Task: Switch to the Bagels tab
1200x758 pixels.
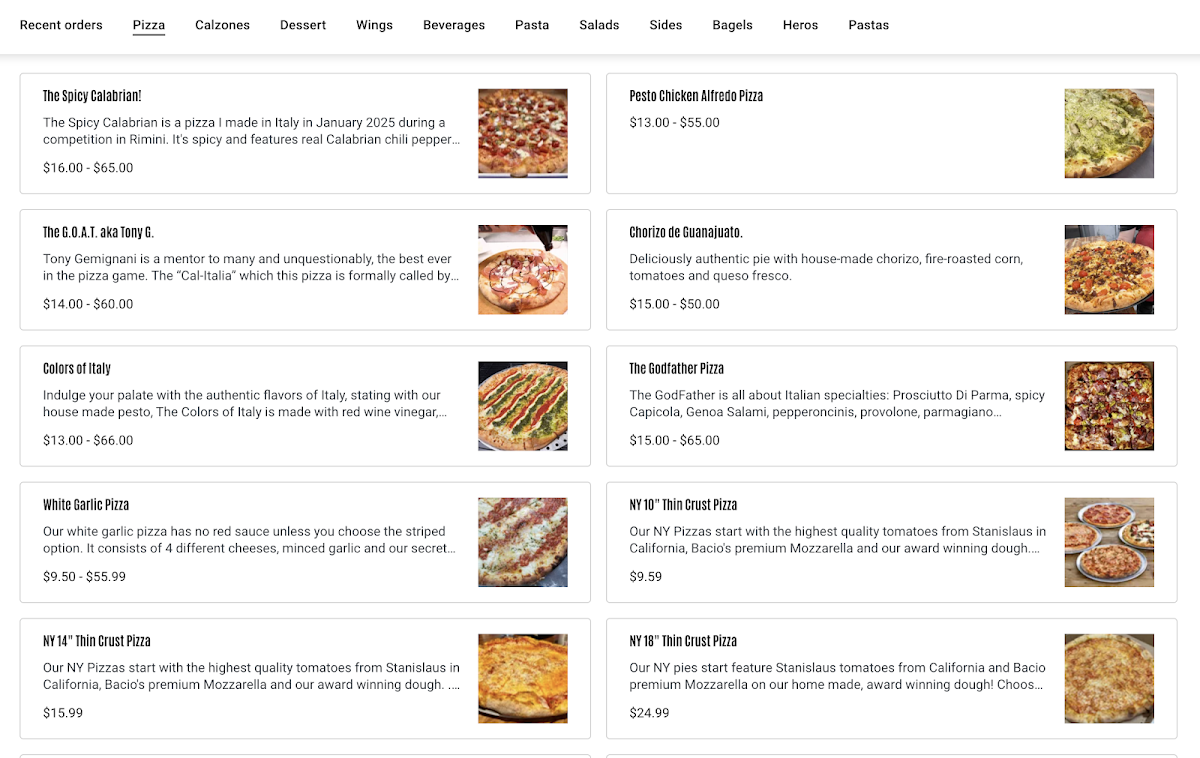Action: (732, 25)
